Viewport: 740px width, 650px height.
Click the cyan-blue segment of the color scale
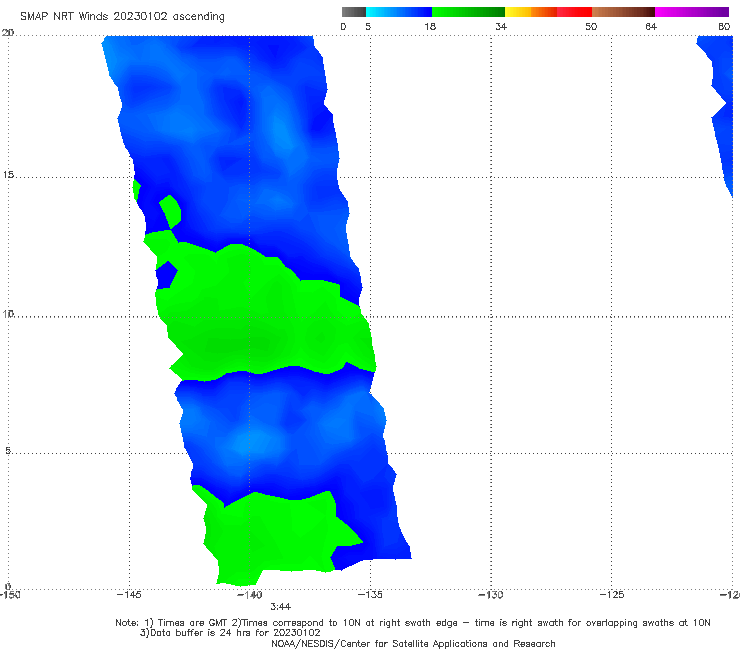pyautogui.click(x=399, y=12)
